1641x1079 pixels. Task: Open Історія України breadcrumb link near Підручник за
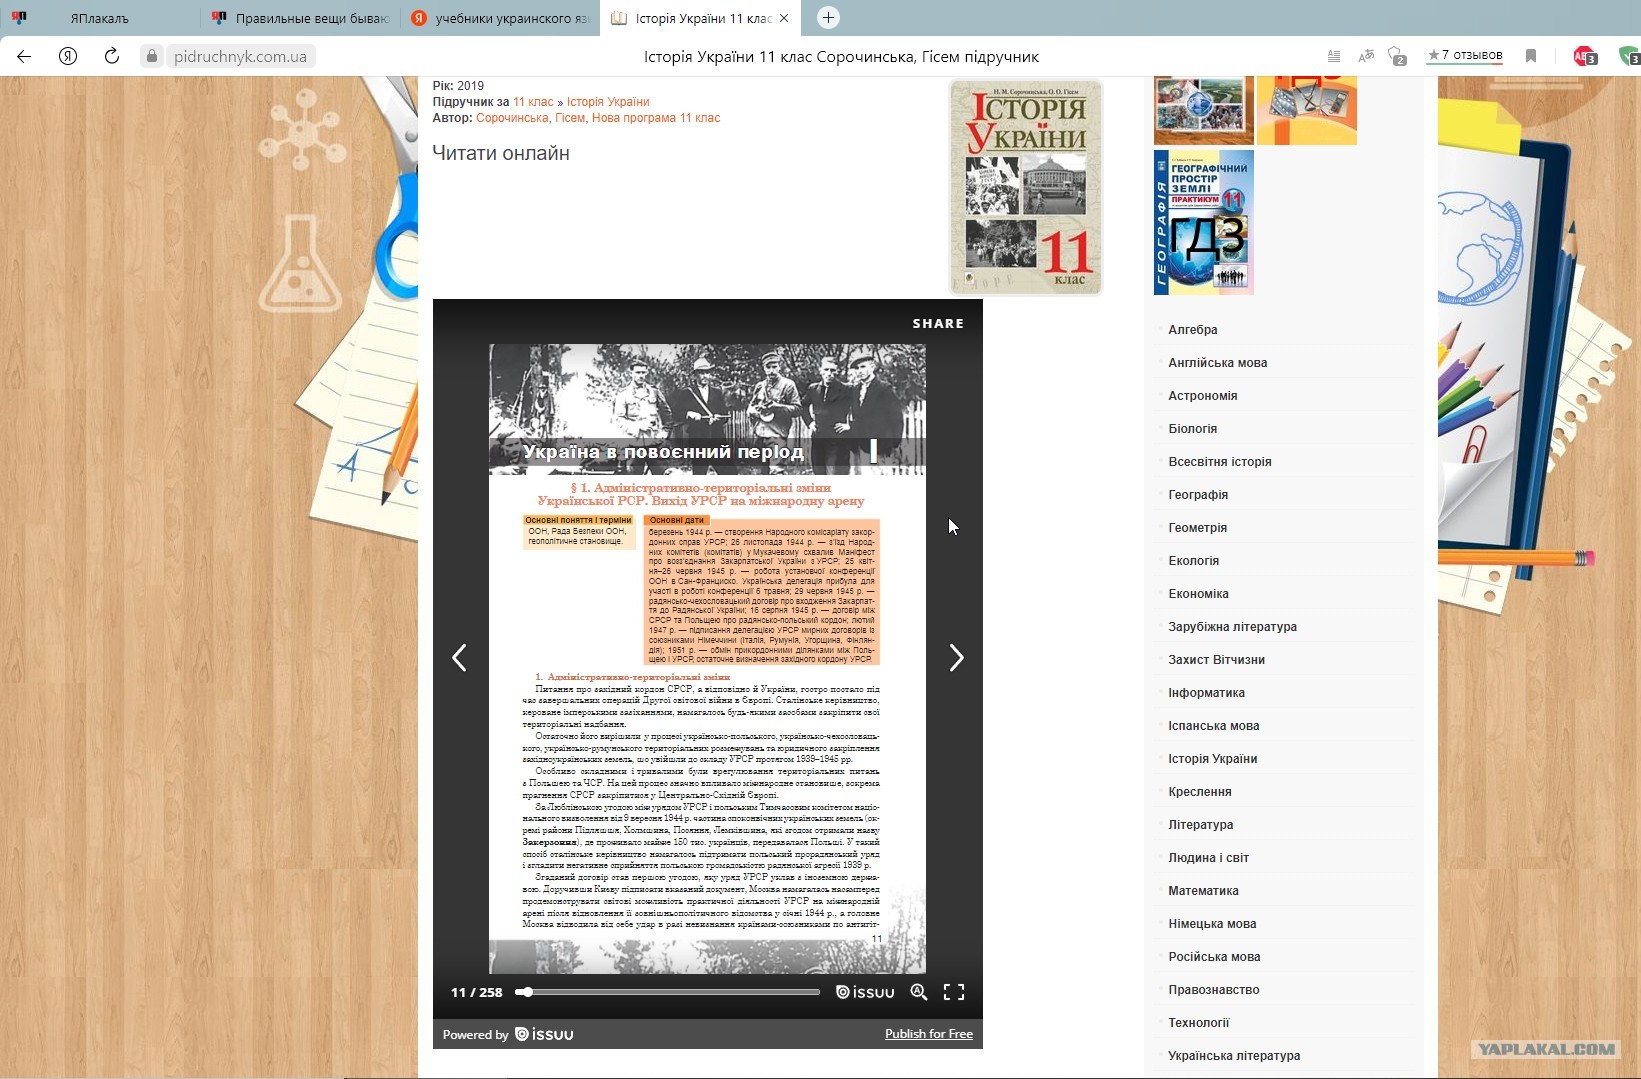[608, 102]
